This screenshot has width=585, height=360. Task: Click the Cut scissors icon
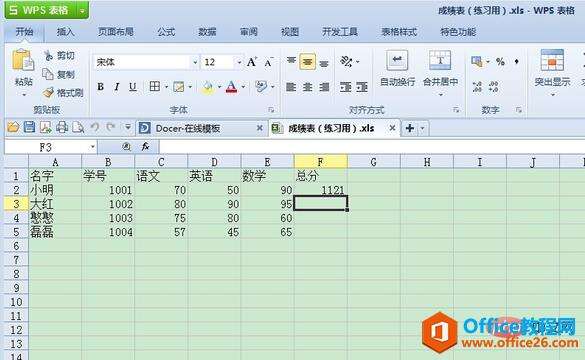pyautogui.click(x=48, y=56)
